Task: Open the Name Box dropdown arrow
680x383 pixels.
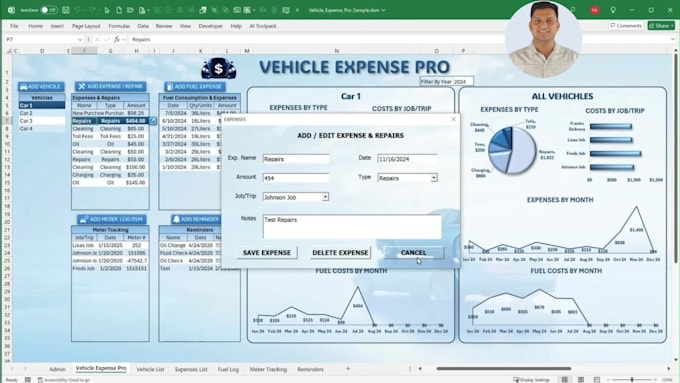Action: (80, 39)
